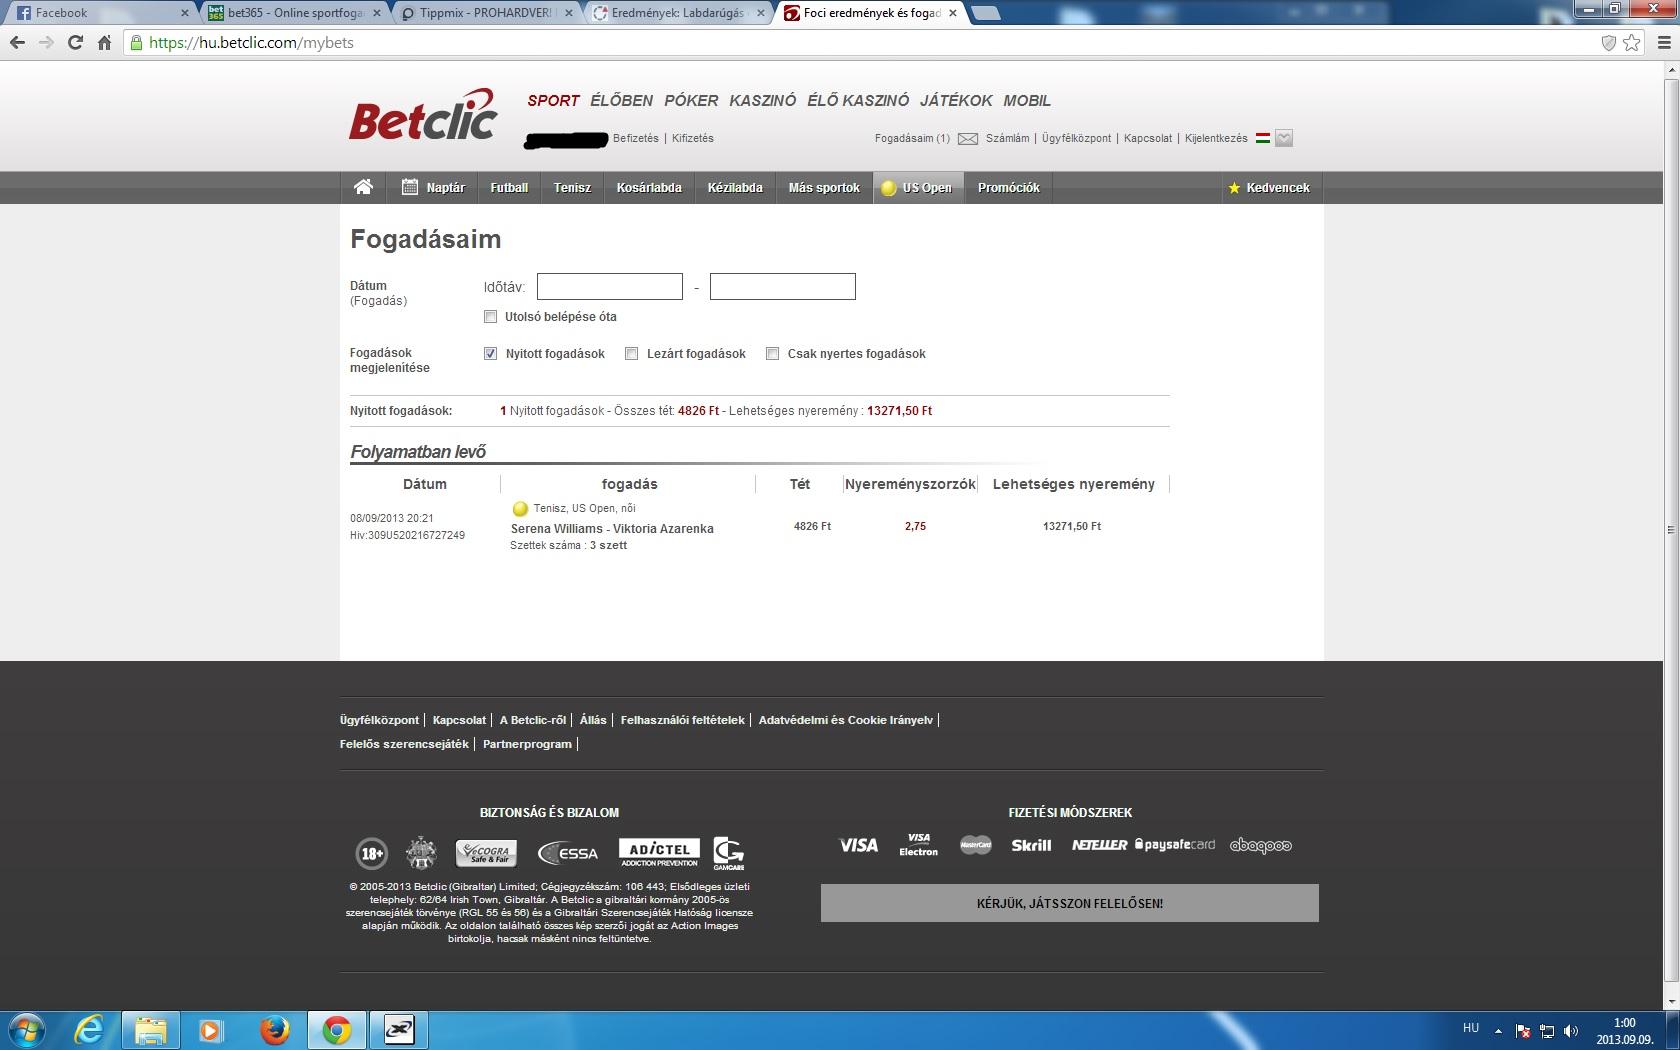Open the Tenisz menu item
Screen dimensions: 1680x1050
coord(572,188)
